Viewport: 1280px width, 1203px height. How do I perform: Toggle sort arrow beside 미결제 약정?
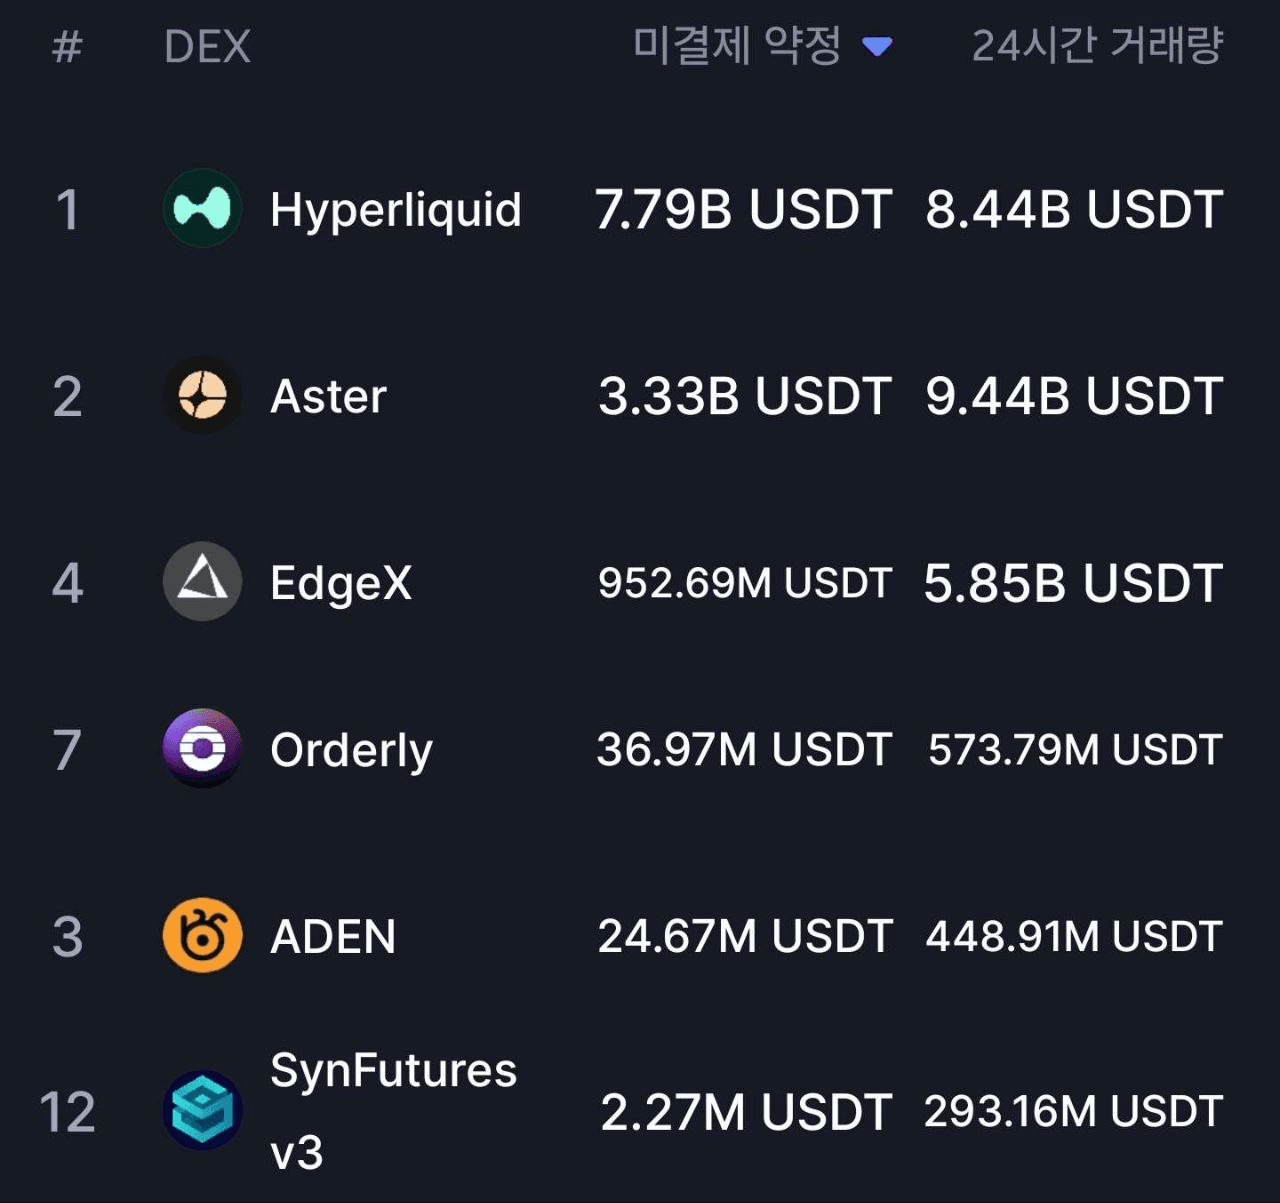click(x=877, y=46)
